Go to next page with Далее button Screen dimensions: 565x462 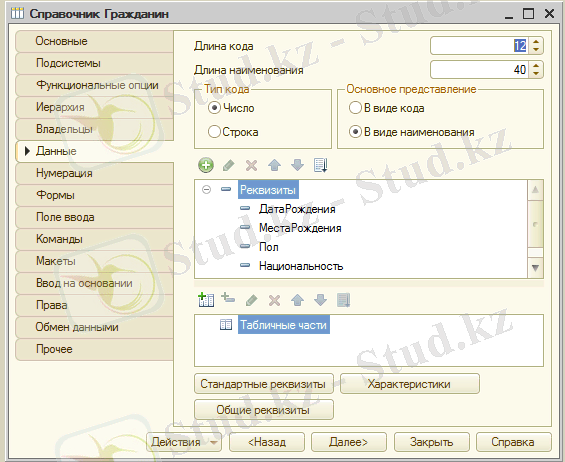348,442
